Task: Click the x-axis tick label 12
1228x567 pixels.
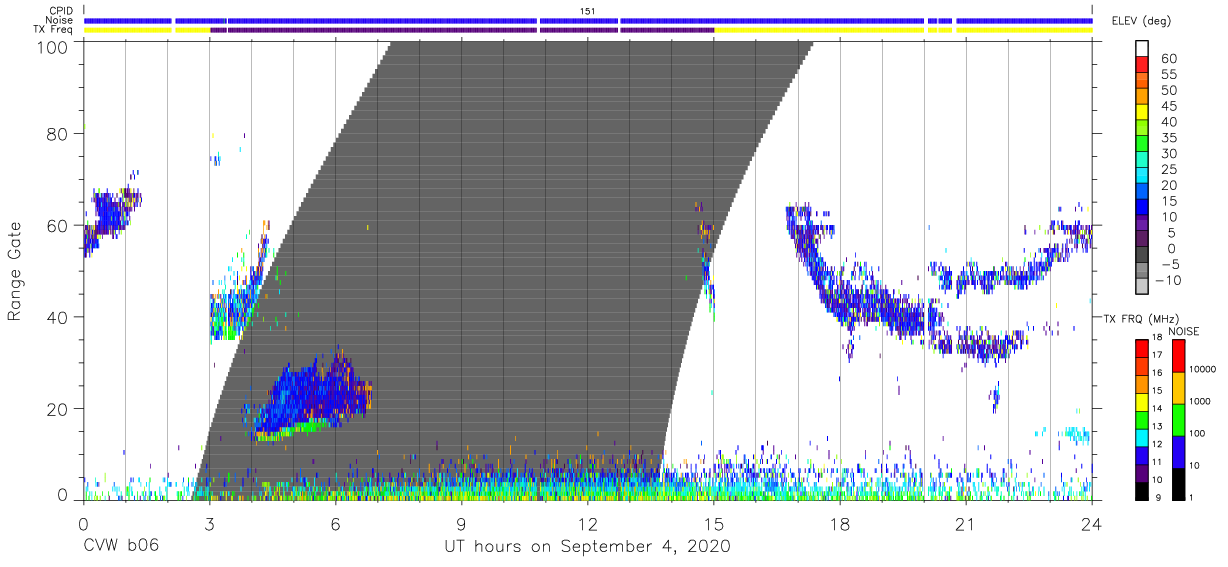Action: click(x=587, y=524)
